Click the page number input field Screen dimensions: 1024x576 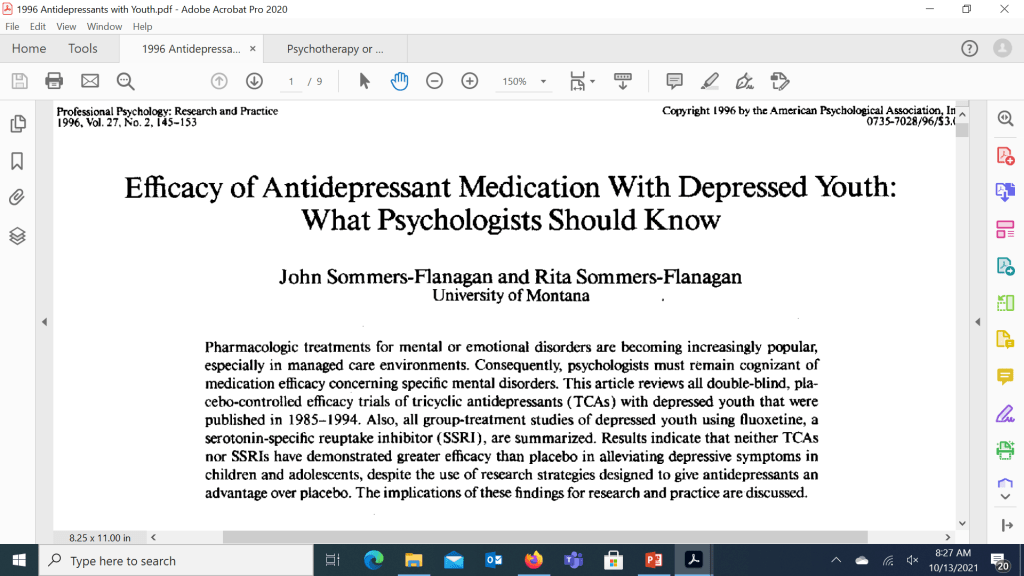point(291,81)
